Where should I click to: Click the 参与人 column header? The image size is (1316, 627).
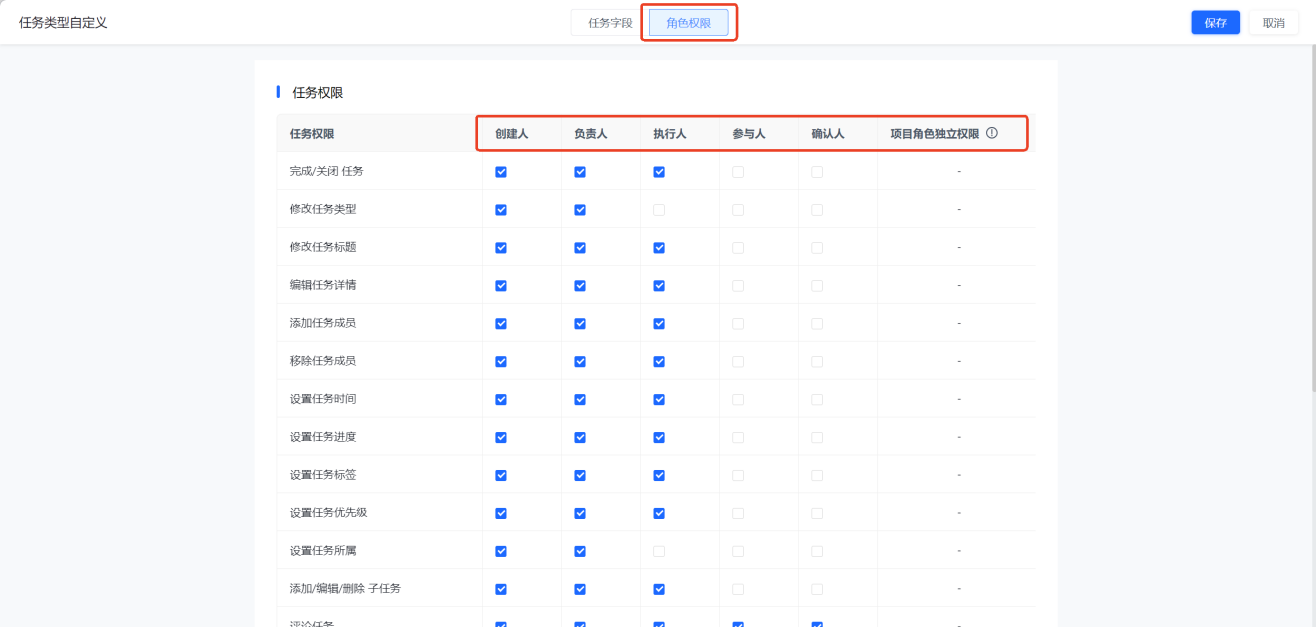748,133
